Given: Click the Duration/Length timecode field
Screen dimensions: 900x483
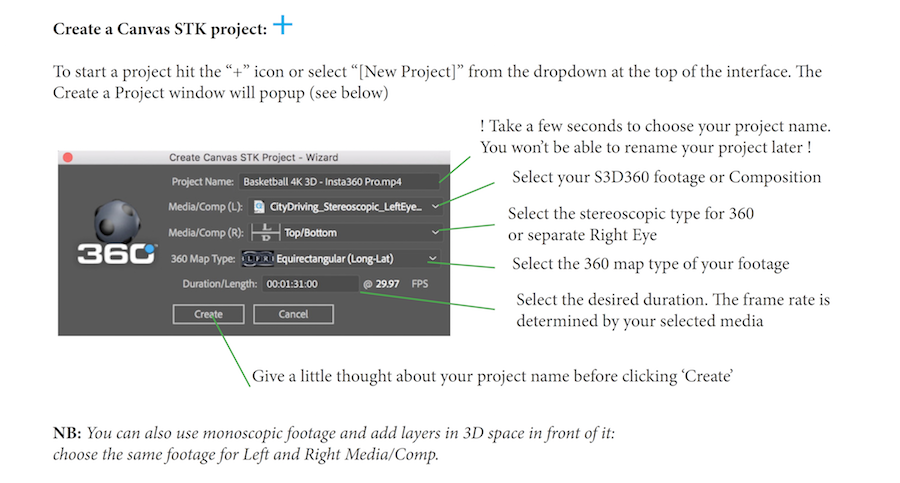Looking at the screenshot, I should [x=310, y=284].
